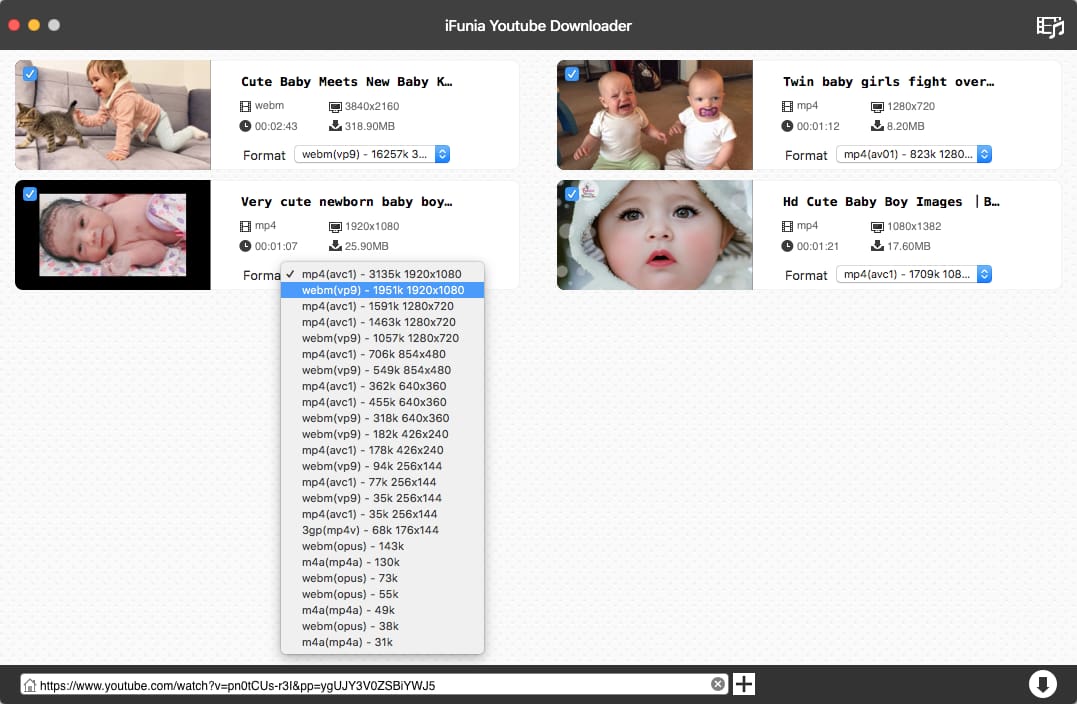Open format dropdown showing webm(vp9) 16257k
Image resolution: width=1077 pixels, height=704 pixels.
(372, 154)
